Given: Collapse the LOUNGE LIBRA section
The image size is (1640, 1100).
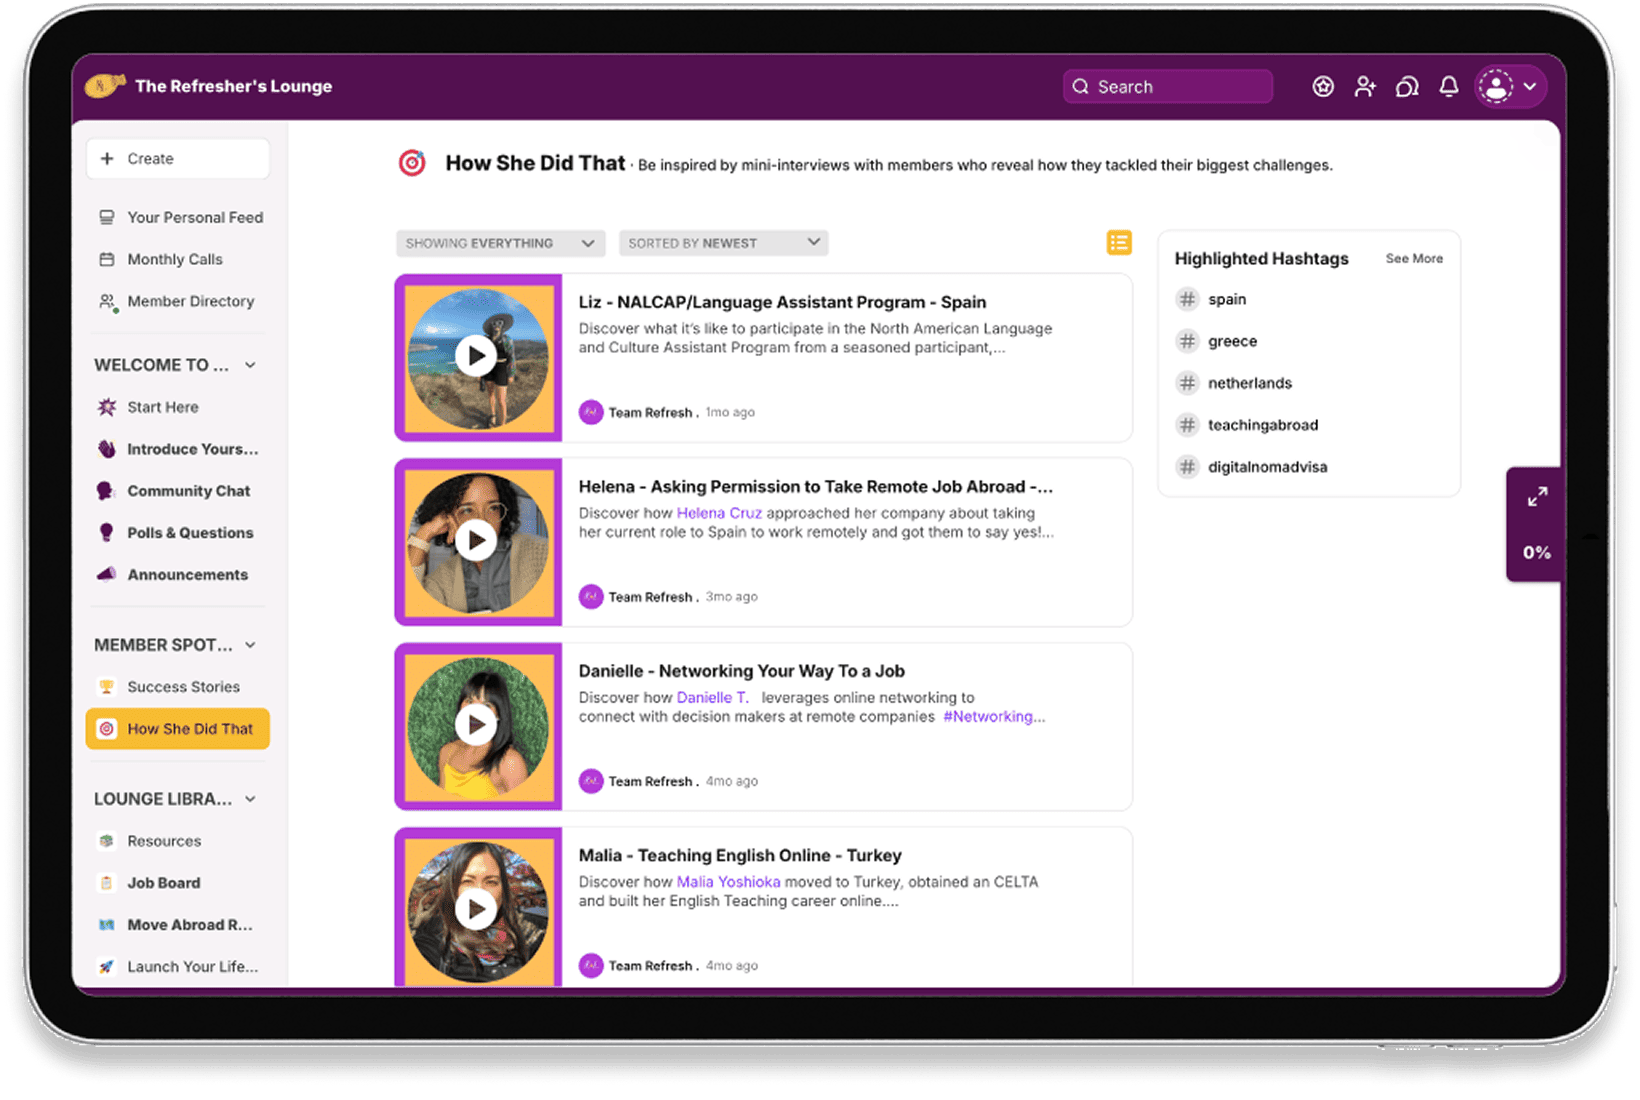Looking at the screenshot, I should (250, 799).
